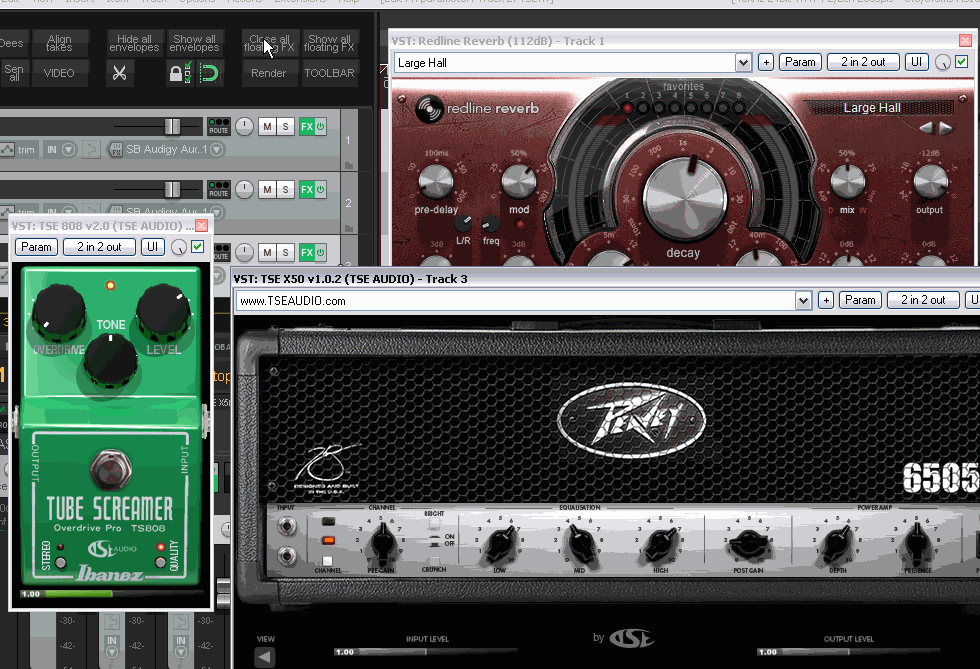
Task: Click the HIGH EQ knob on the 6505 amp
Action: tap(662, 543)
